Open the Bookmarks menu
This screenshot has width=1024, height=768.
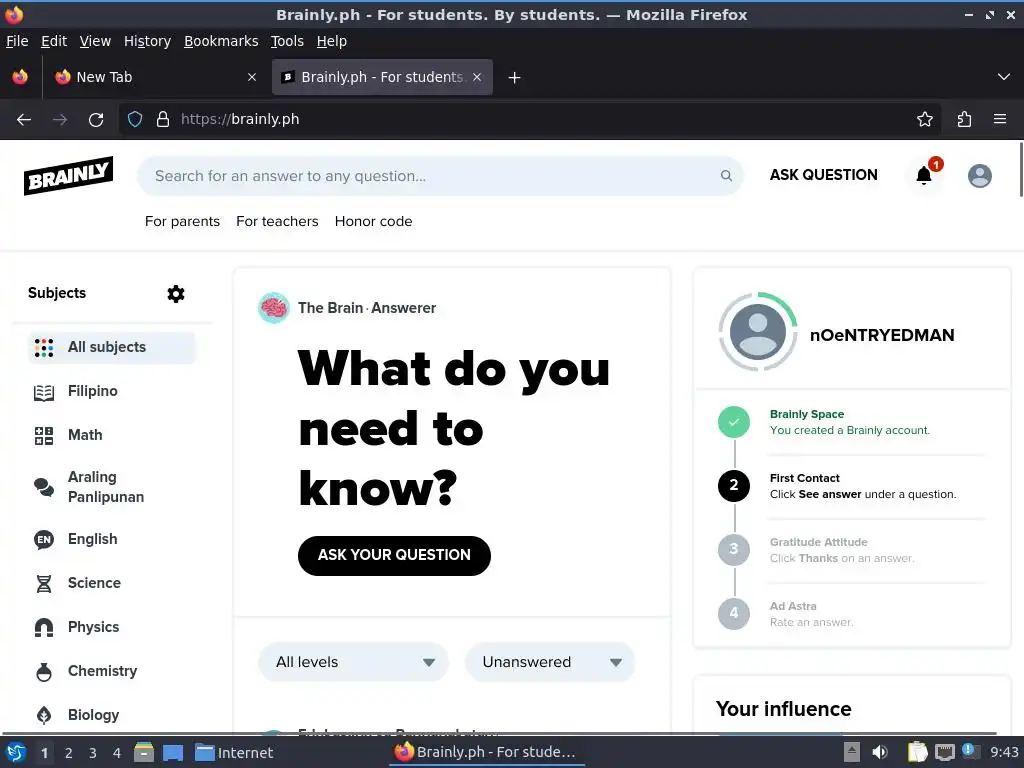point(221,41)
